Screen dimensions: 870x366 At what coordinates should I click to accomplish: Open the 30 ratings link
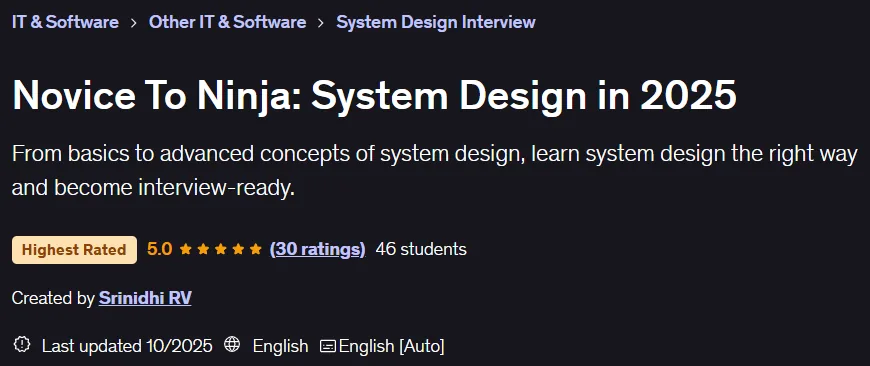point(317,250)
